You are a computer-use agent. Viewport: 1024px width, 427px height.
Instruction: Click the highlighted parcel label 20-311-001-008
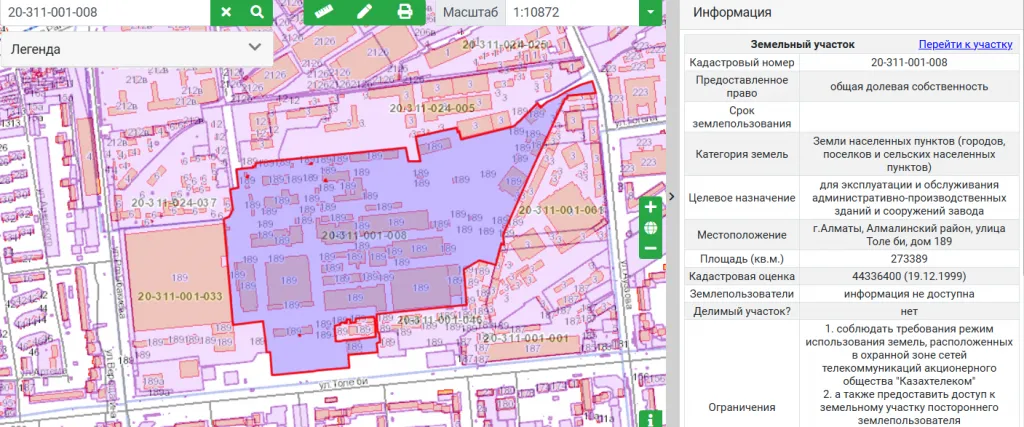(363, 235)
